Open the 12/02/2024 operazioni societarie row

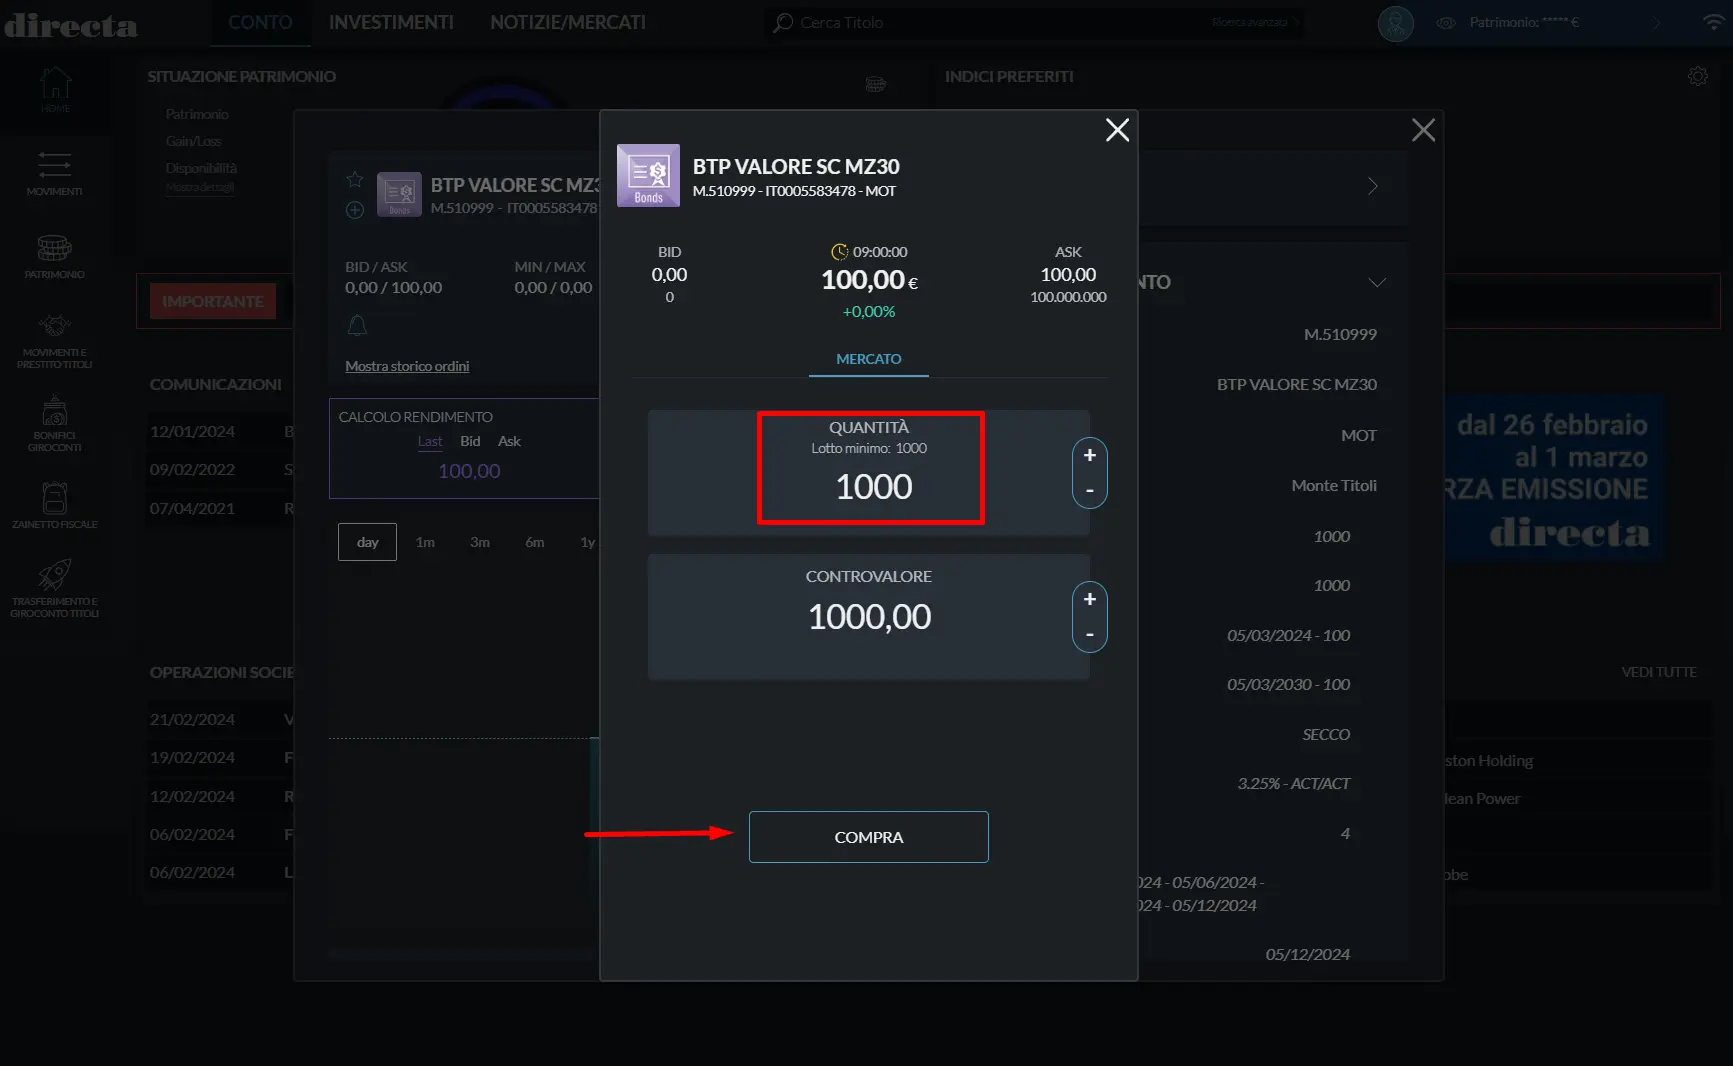click(x=221, y=796)
